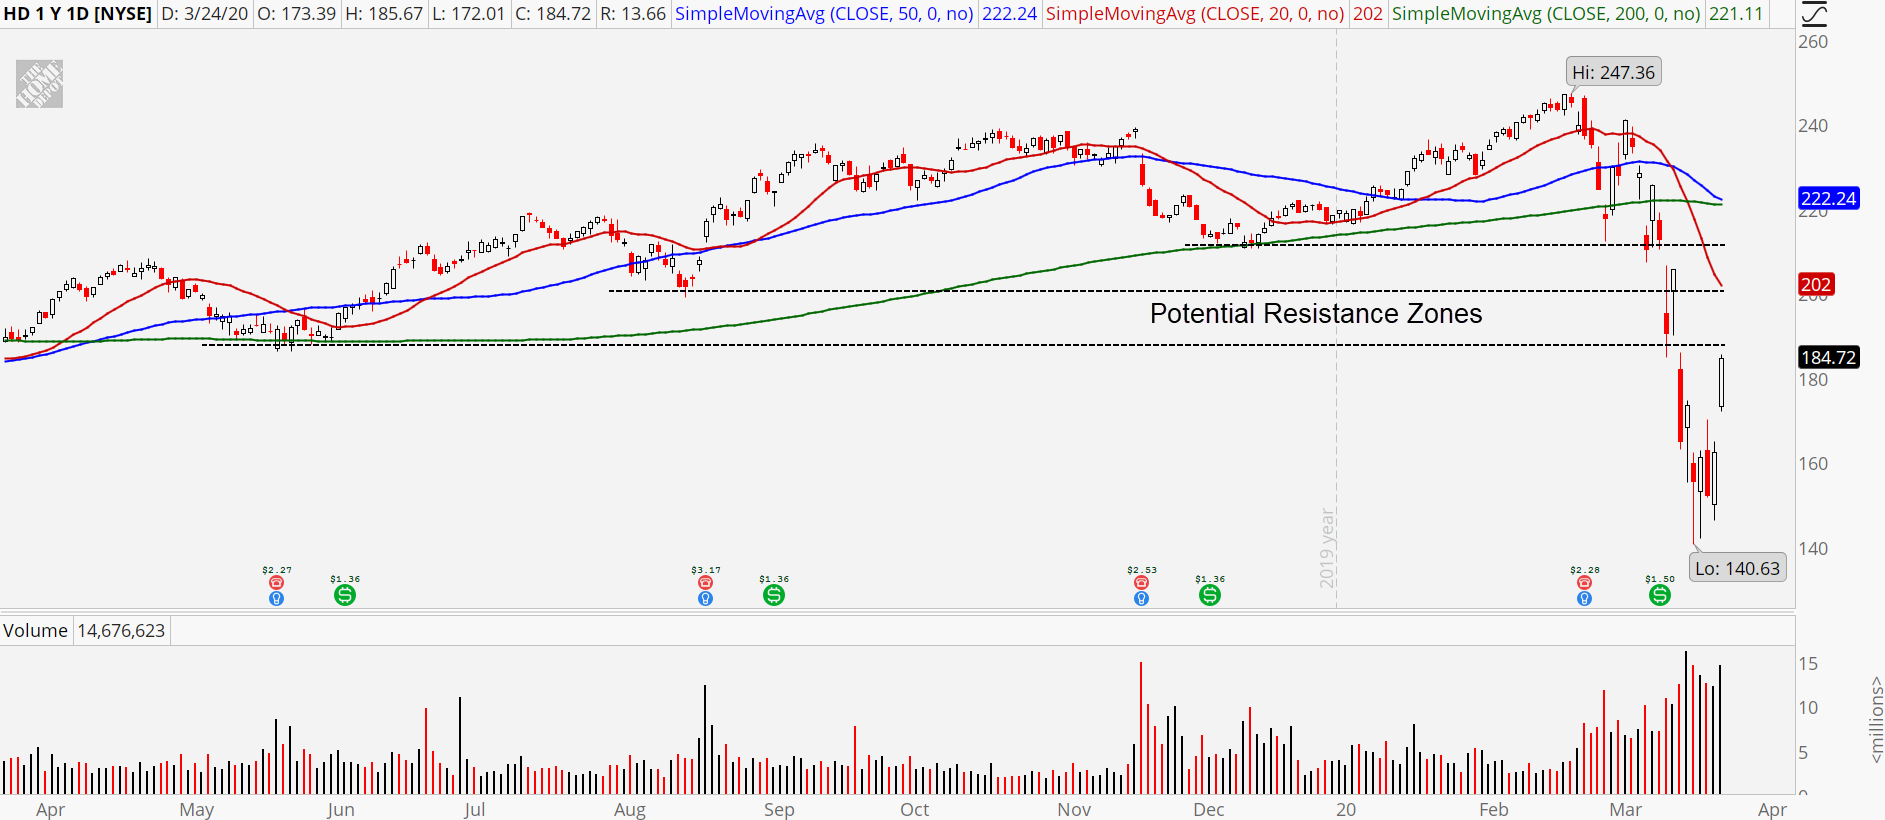
Task: Click the 221.11 value in the header
Action: (x=1736, y=14)
